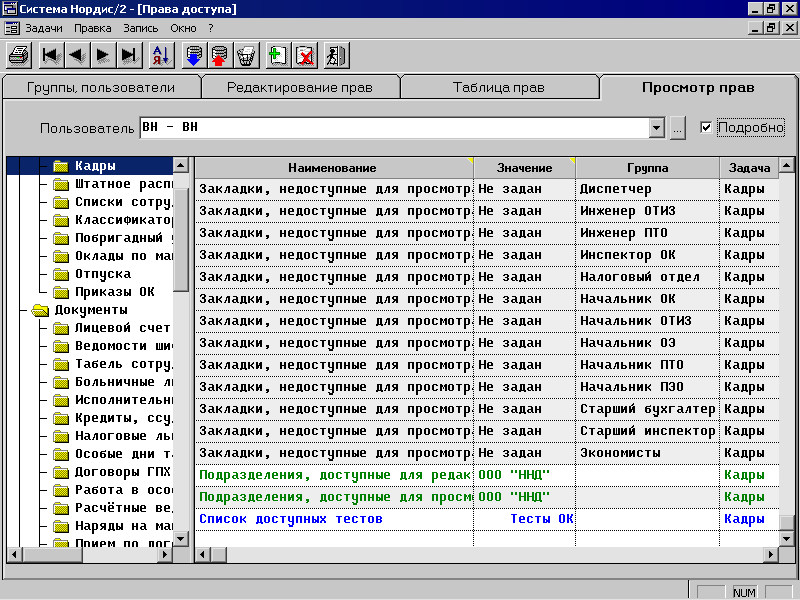Image resolution: width=800 pixels, height=600 pixels.
Task: Click the tree panel scroll-up arrow
Action: (x=181, y=165)
